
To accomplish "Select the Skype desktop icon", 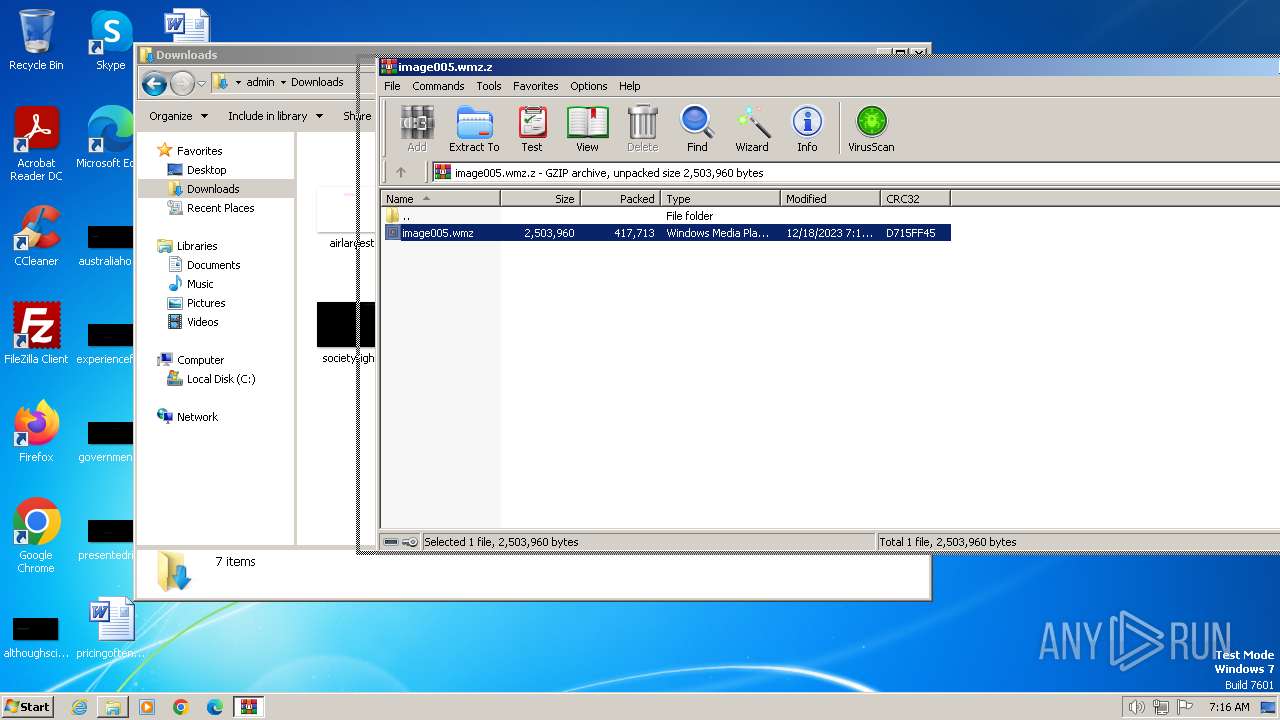I will click(x=110, y=40).
